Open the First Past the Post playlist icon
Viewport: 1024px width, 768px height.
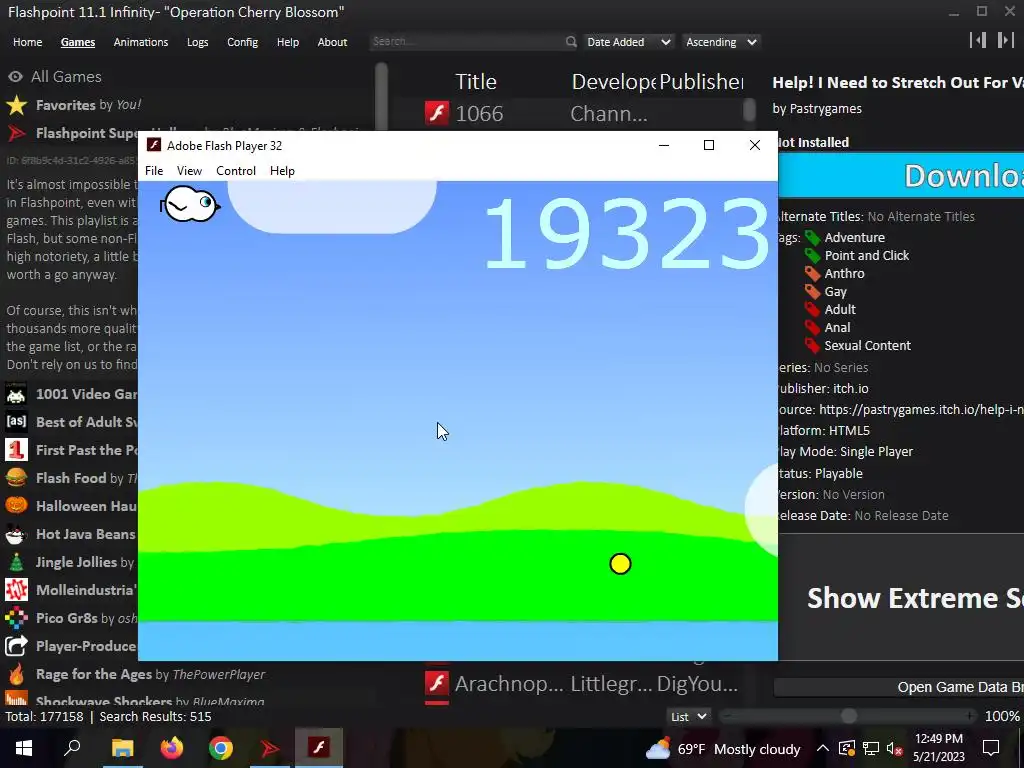tap(16, 450)
